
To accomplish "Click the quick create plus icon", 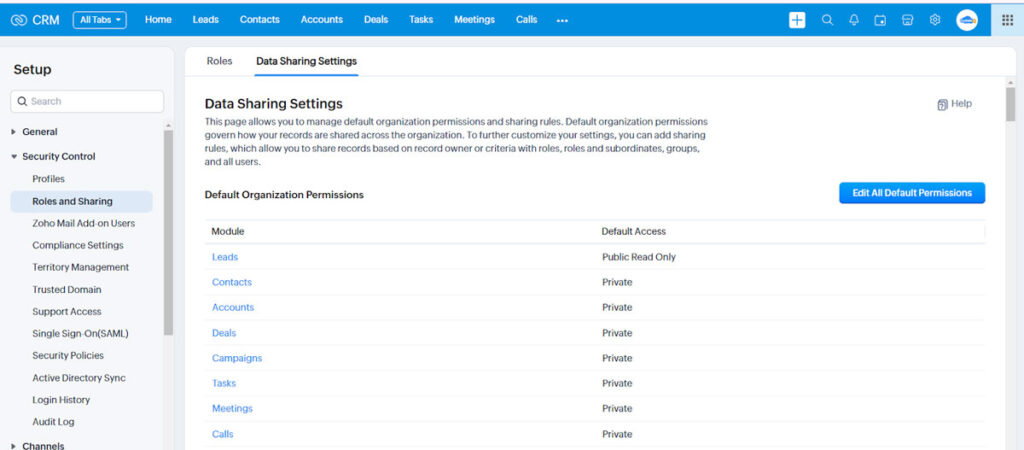I will pyautogui.click(x=797, y=20).
